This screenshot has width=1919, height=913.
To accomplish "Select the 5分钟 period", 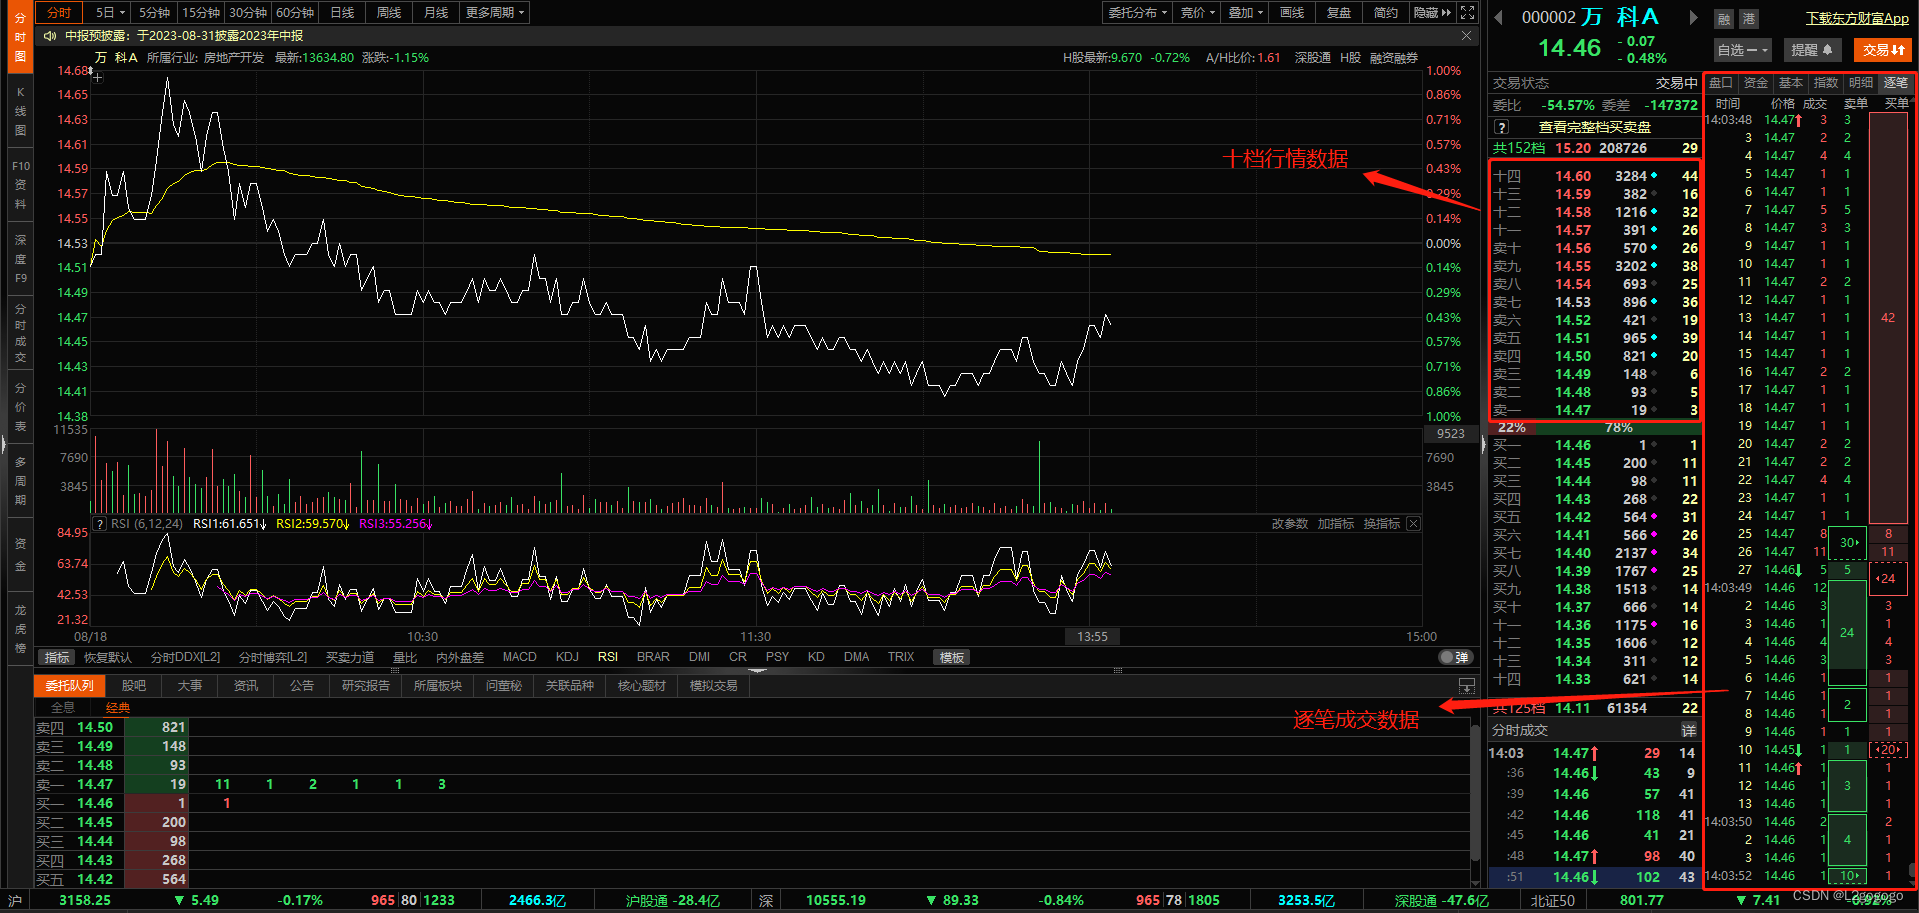I will coord(154,13).
